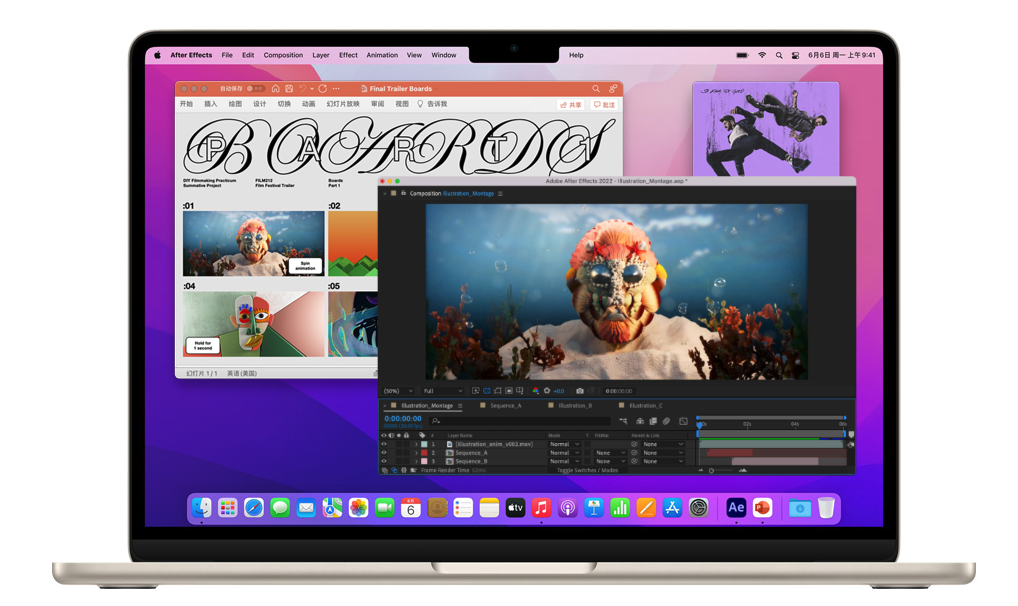Open Podcasts from the Dock
The height and width of the screenshot is (606, 1018).
coord(567,507)
